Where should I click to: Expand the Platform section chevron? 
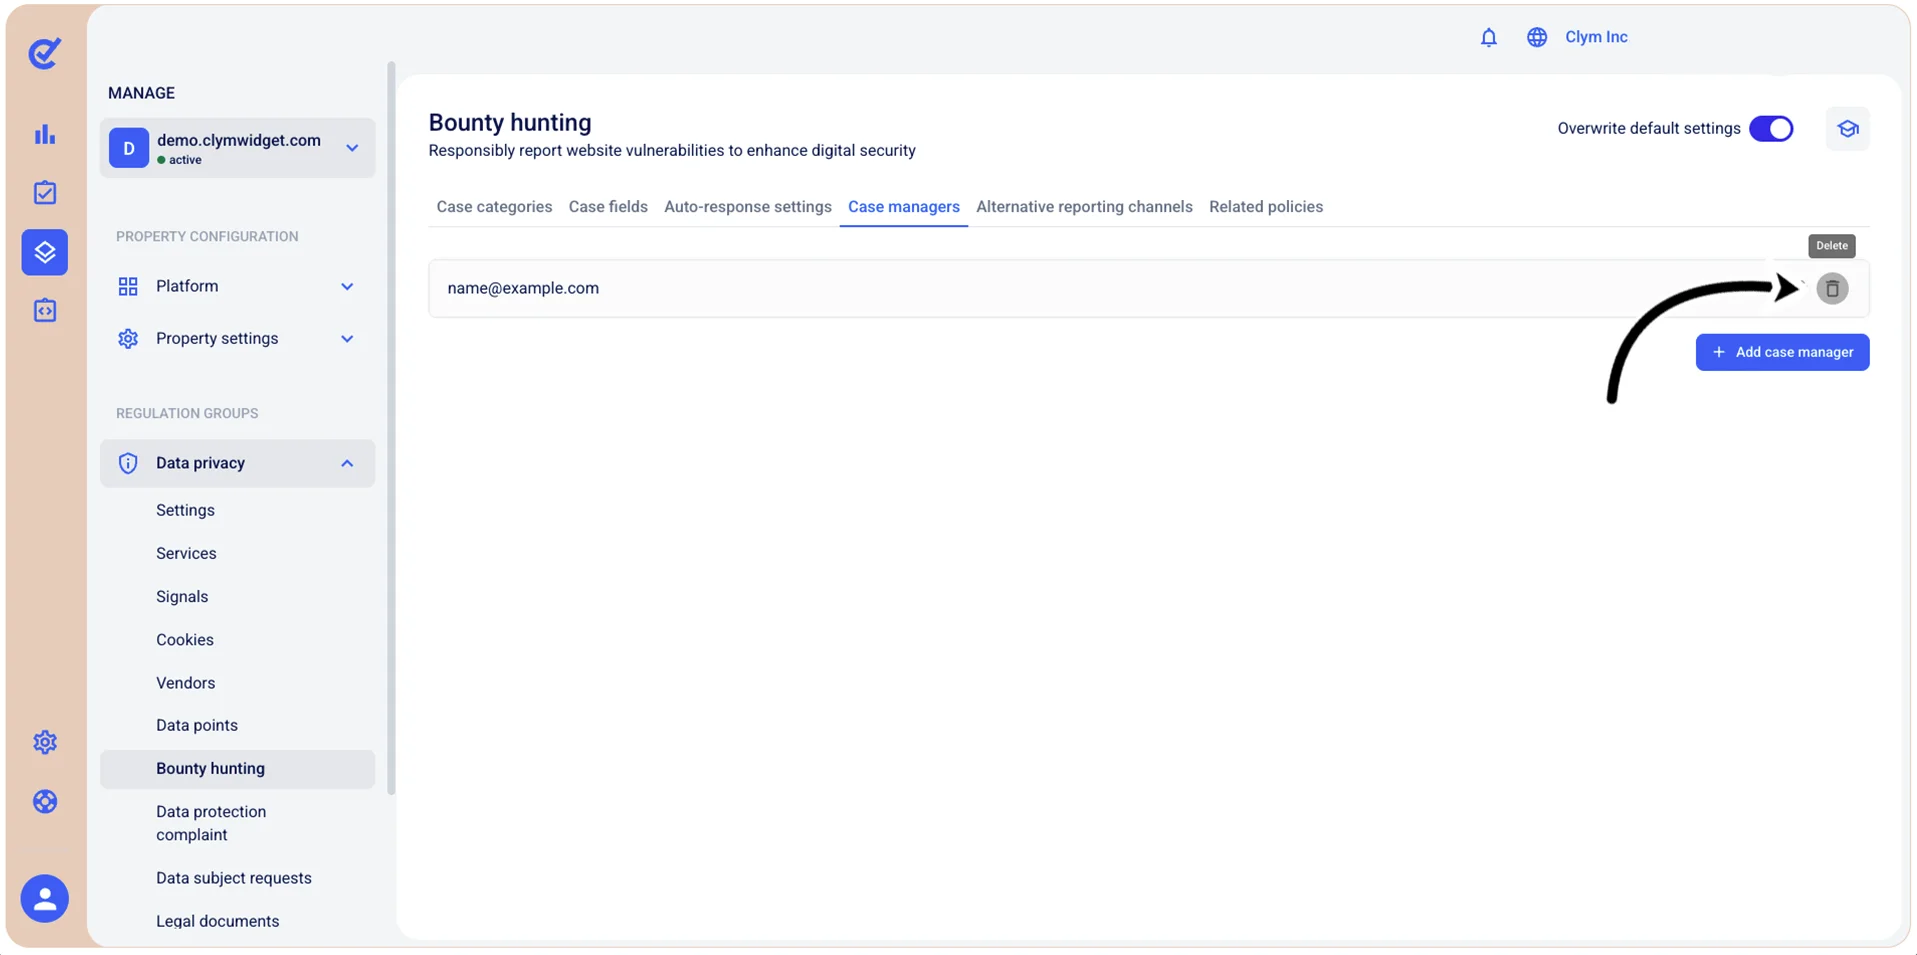pos(347,287)
